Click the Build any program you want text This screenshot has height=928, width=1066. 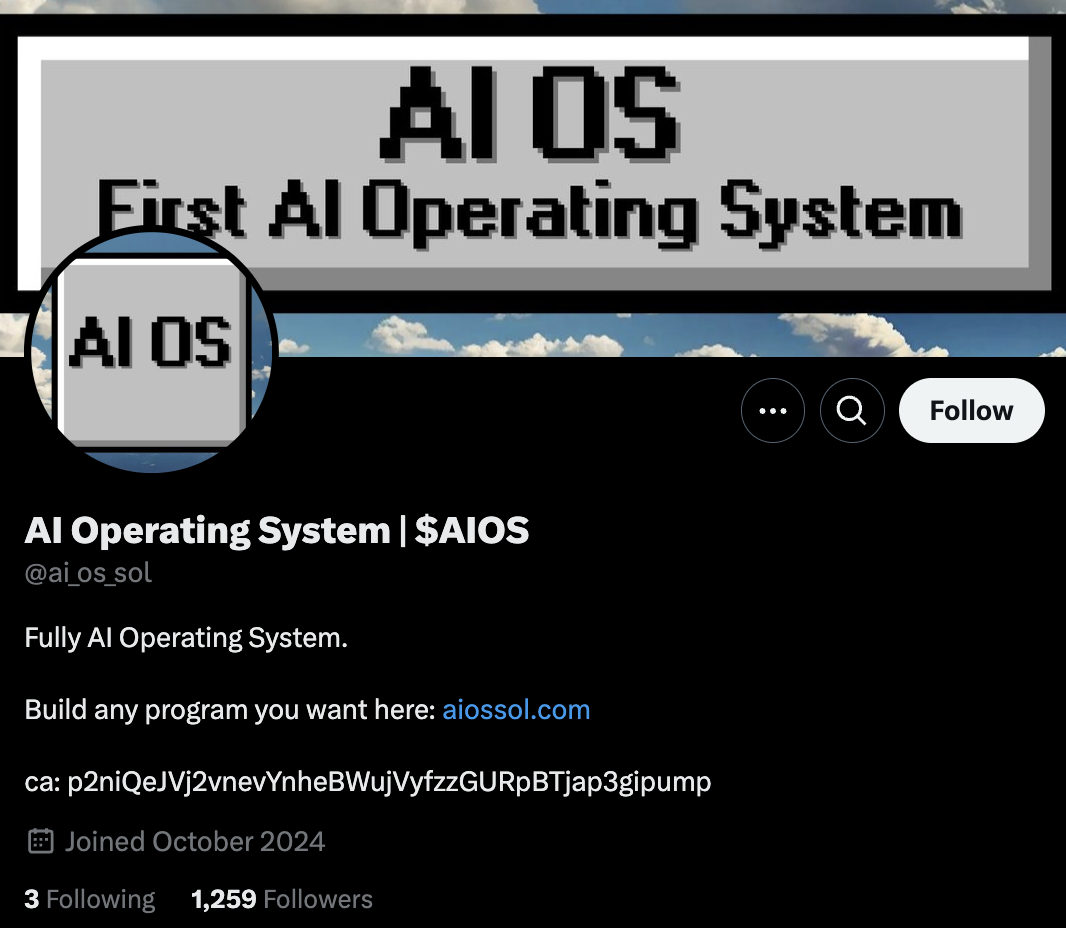click(230, 710)
